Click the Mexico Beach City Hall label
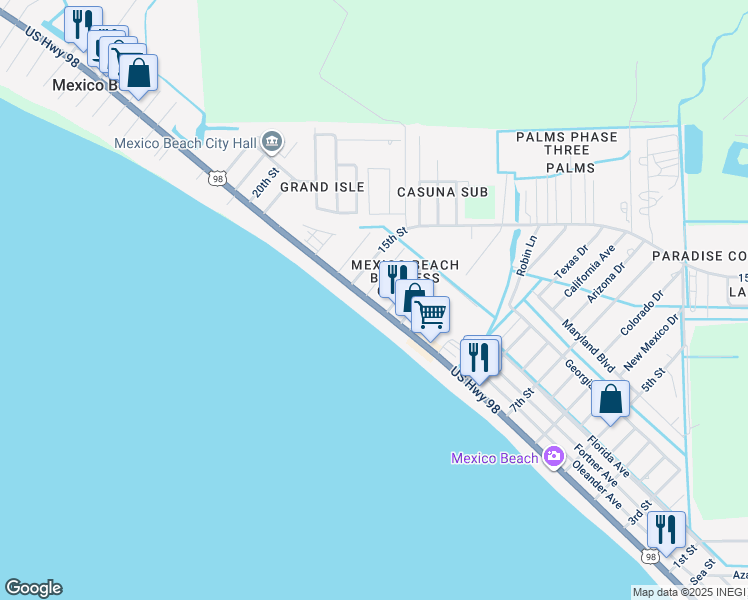 tap(186, 143)
